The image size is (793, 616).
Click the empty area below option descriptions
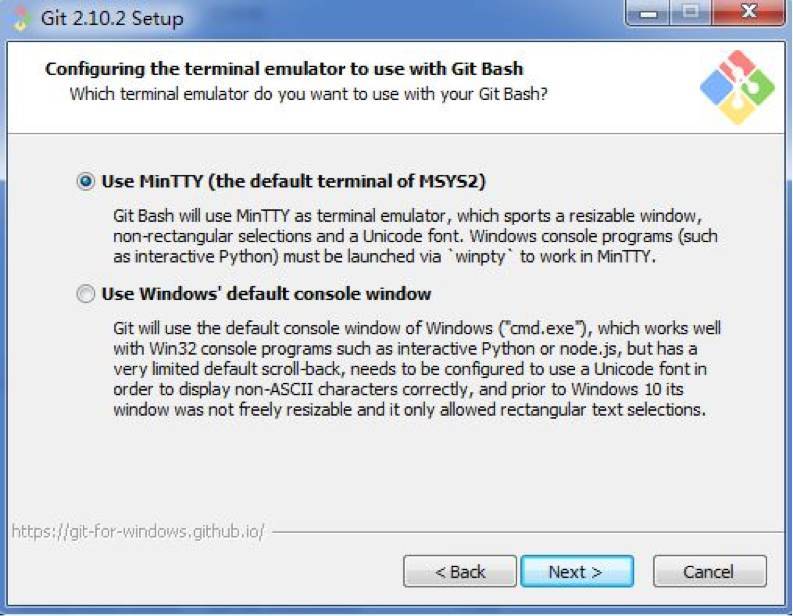coord(396,470)
